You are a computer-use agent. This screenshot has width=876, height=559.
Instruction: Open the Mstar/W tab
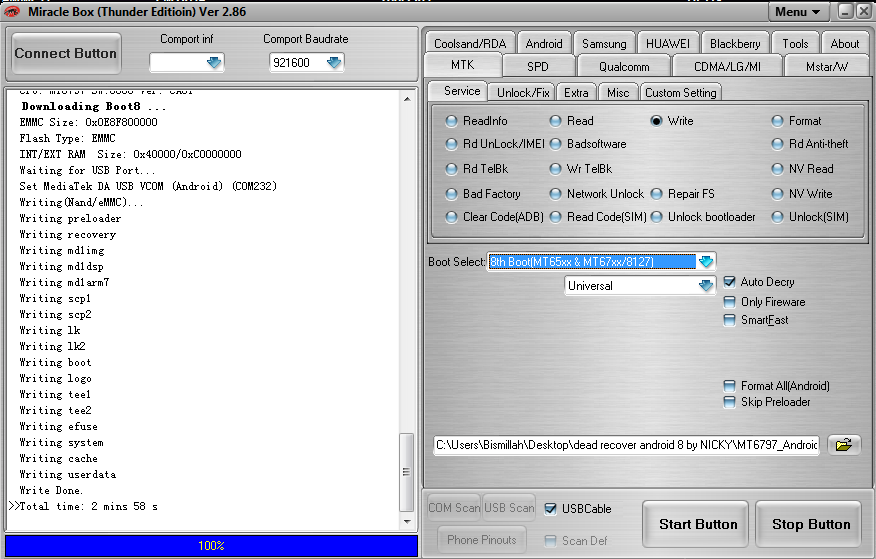click(x=826, y=66)
